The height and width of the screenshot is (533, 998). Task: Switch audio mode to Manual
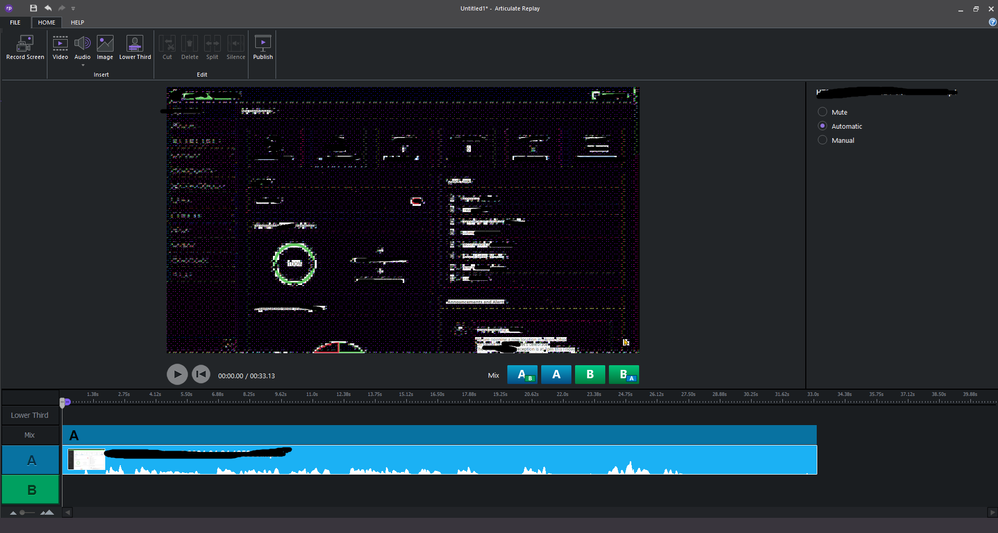[x=823, y=140]
